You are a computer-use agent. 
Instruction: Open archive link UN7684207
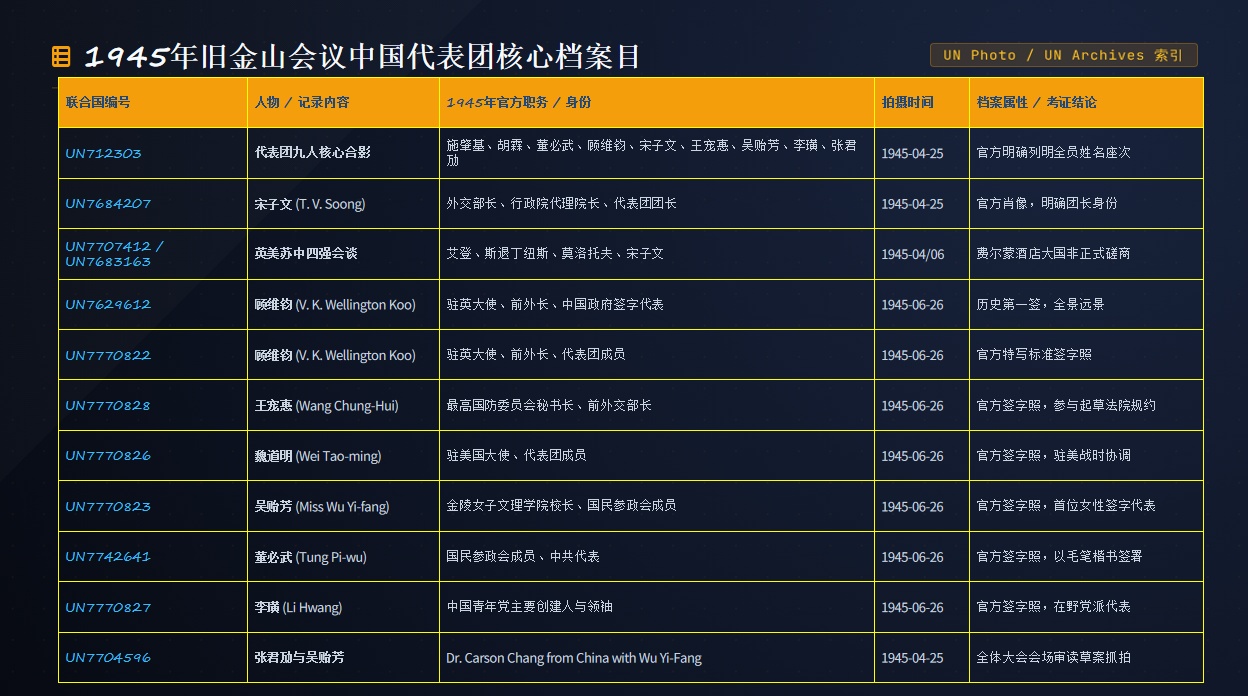coord(108,203)
